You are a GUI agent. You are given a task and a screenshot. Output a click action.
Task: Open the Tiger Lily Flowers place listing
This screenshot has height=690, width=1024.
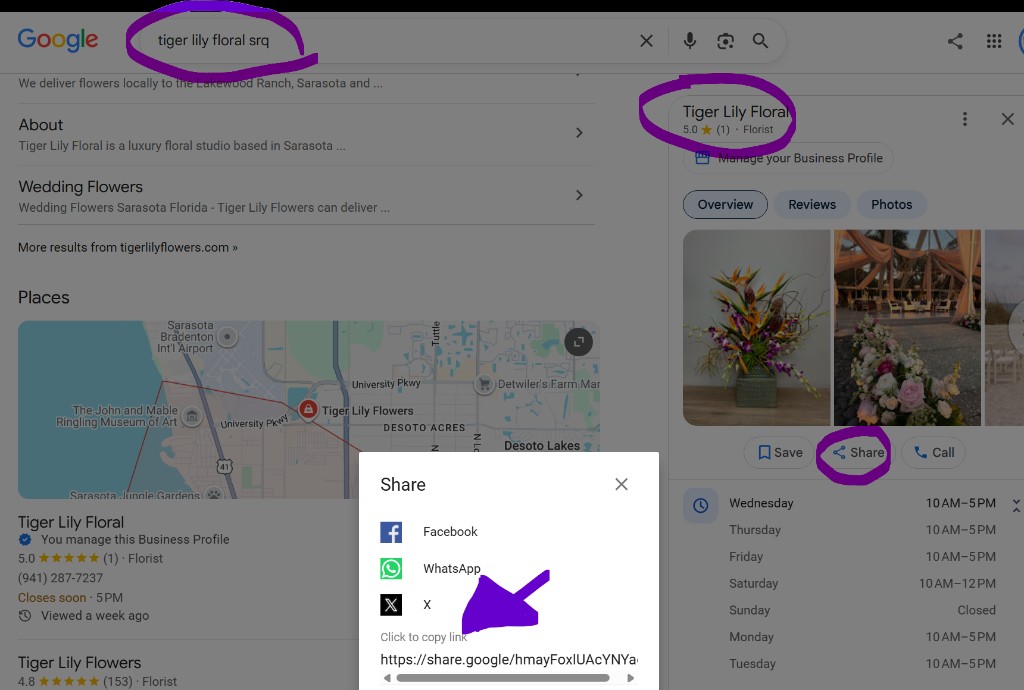pos(79,663)
